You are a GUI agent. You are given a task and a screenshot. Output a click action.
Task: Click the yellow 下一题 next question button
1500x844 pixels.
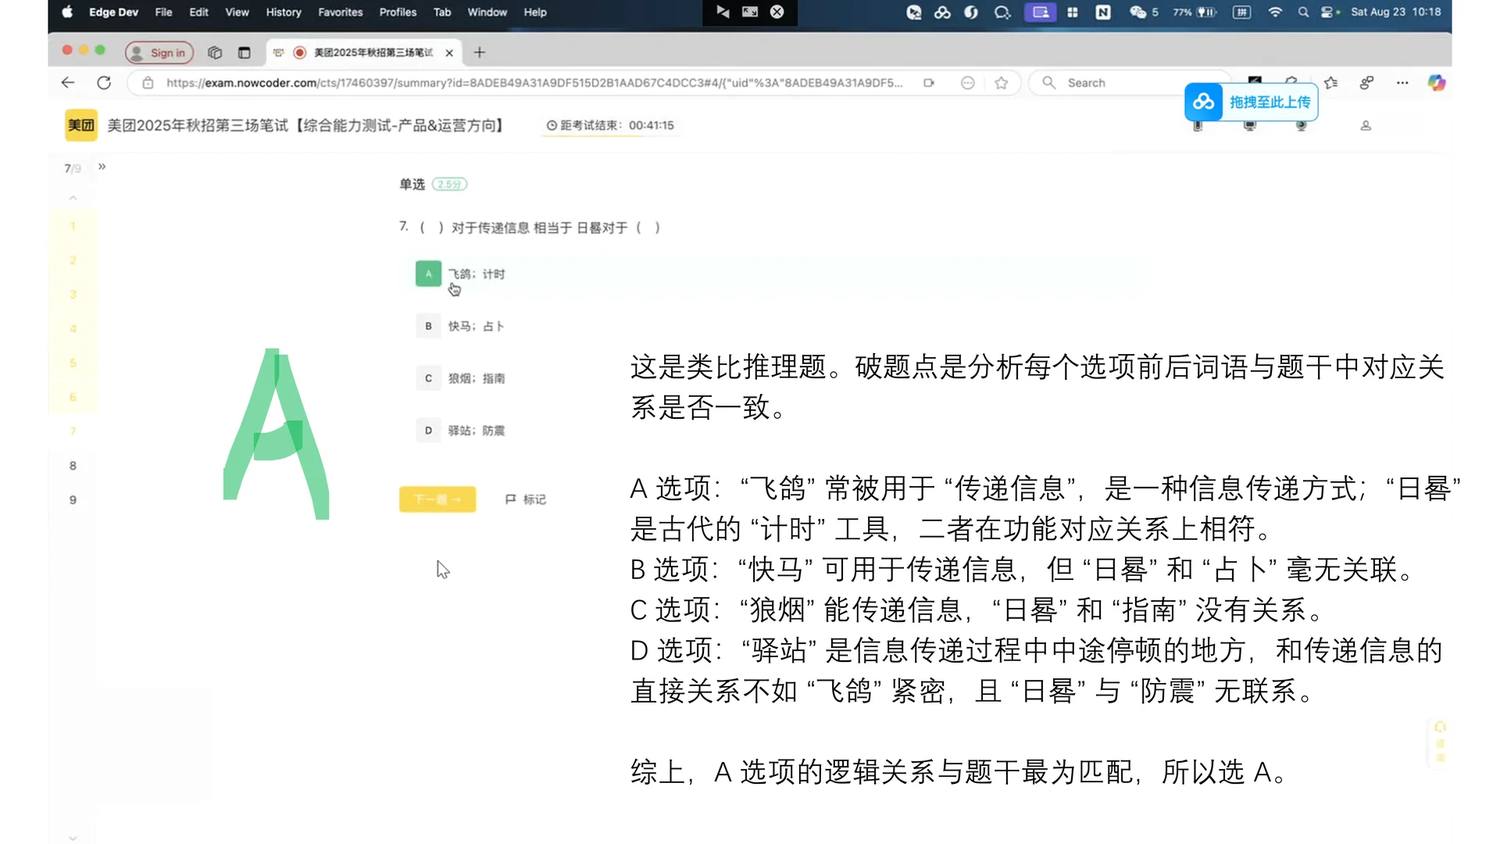438,499
